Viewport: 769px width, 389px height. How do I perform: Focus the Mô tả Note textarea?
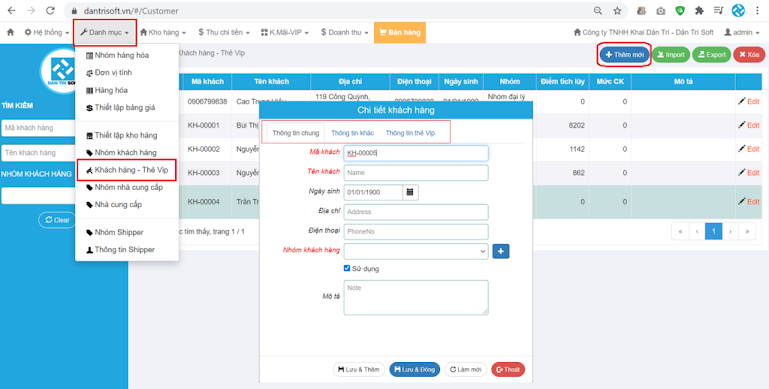[416, 297]
